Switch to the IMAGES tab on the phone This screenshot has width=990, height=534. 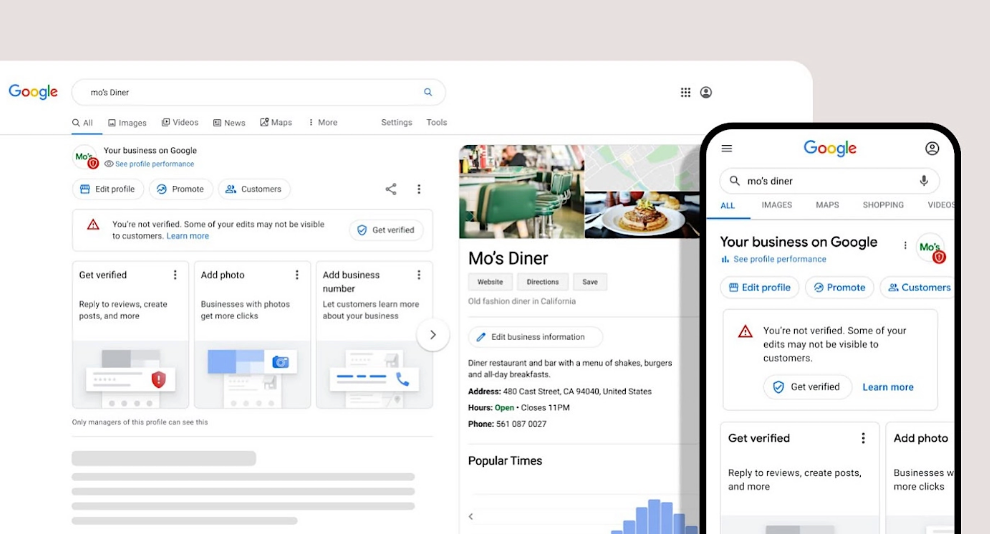point(777,205)
